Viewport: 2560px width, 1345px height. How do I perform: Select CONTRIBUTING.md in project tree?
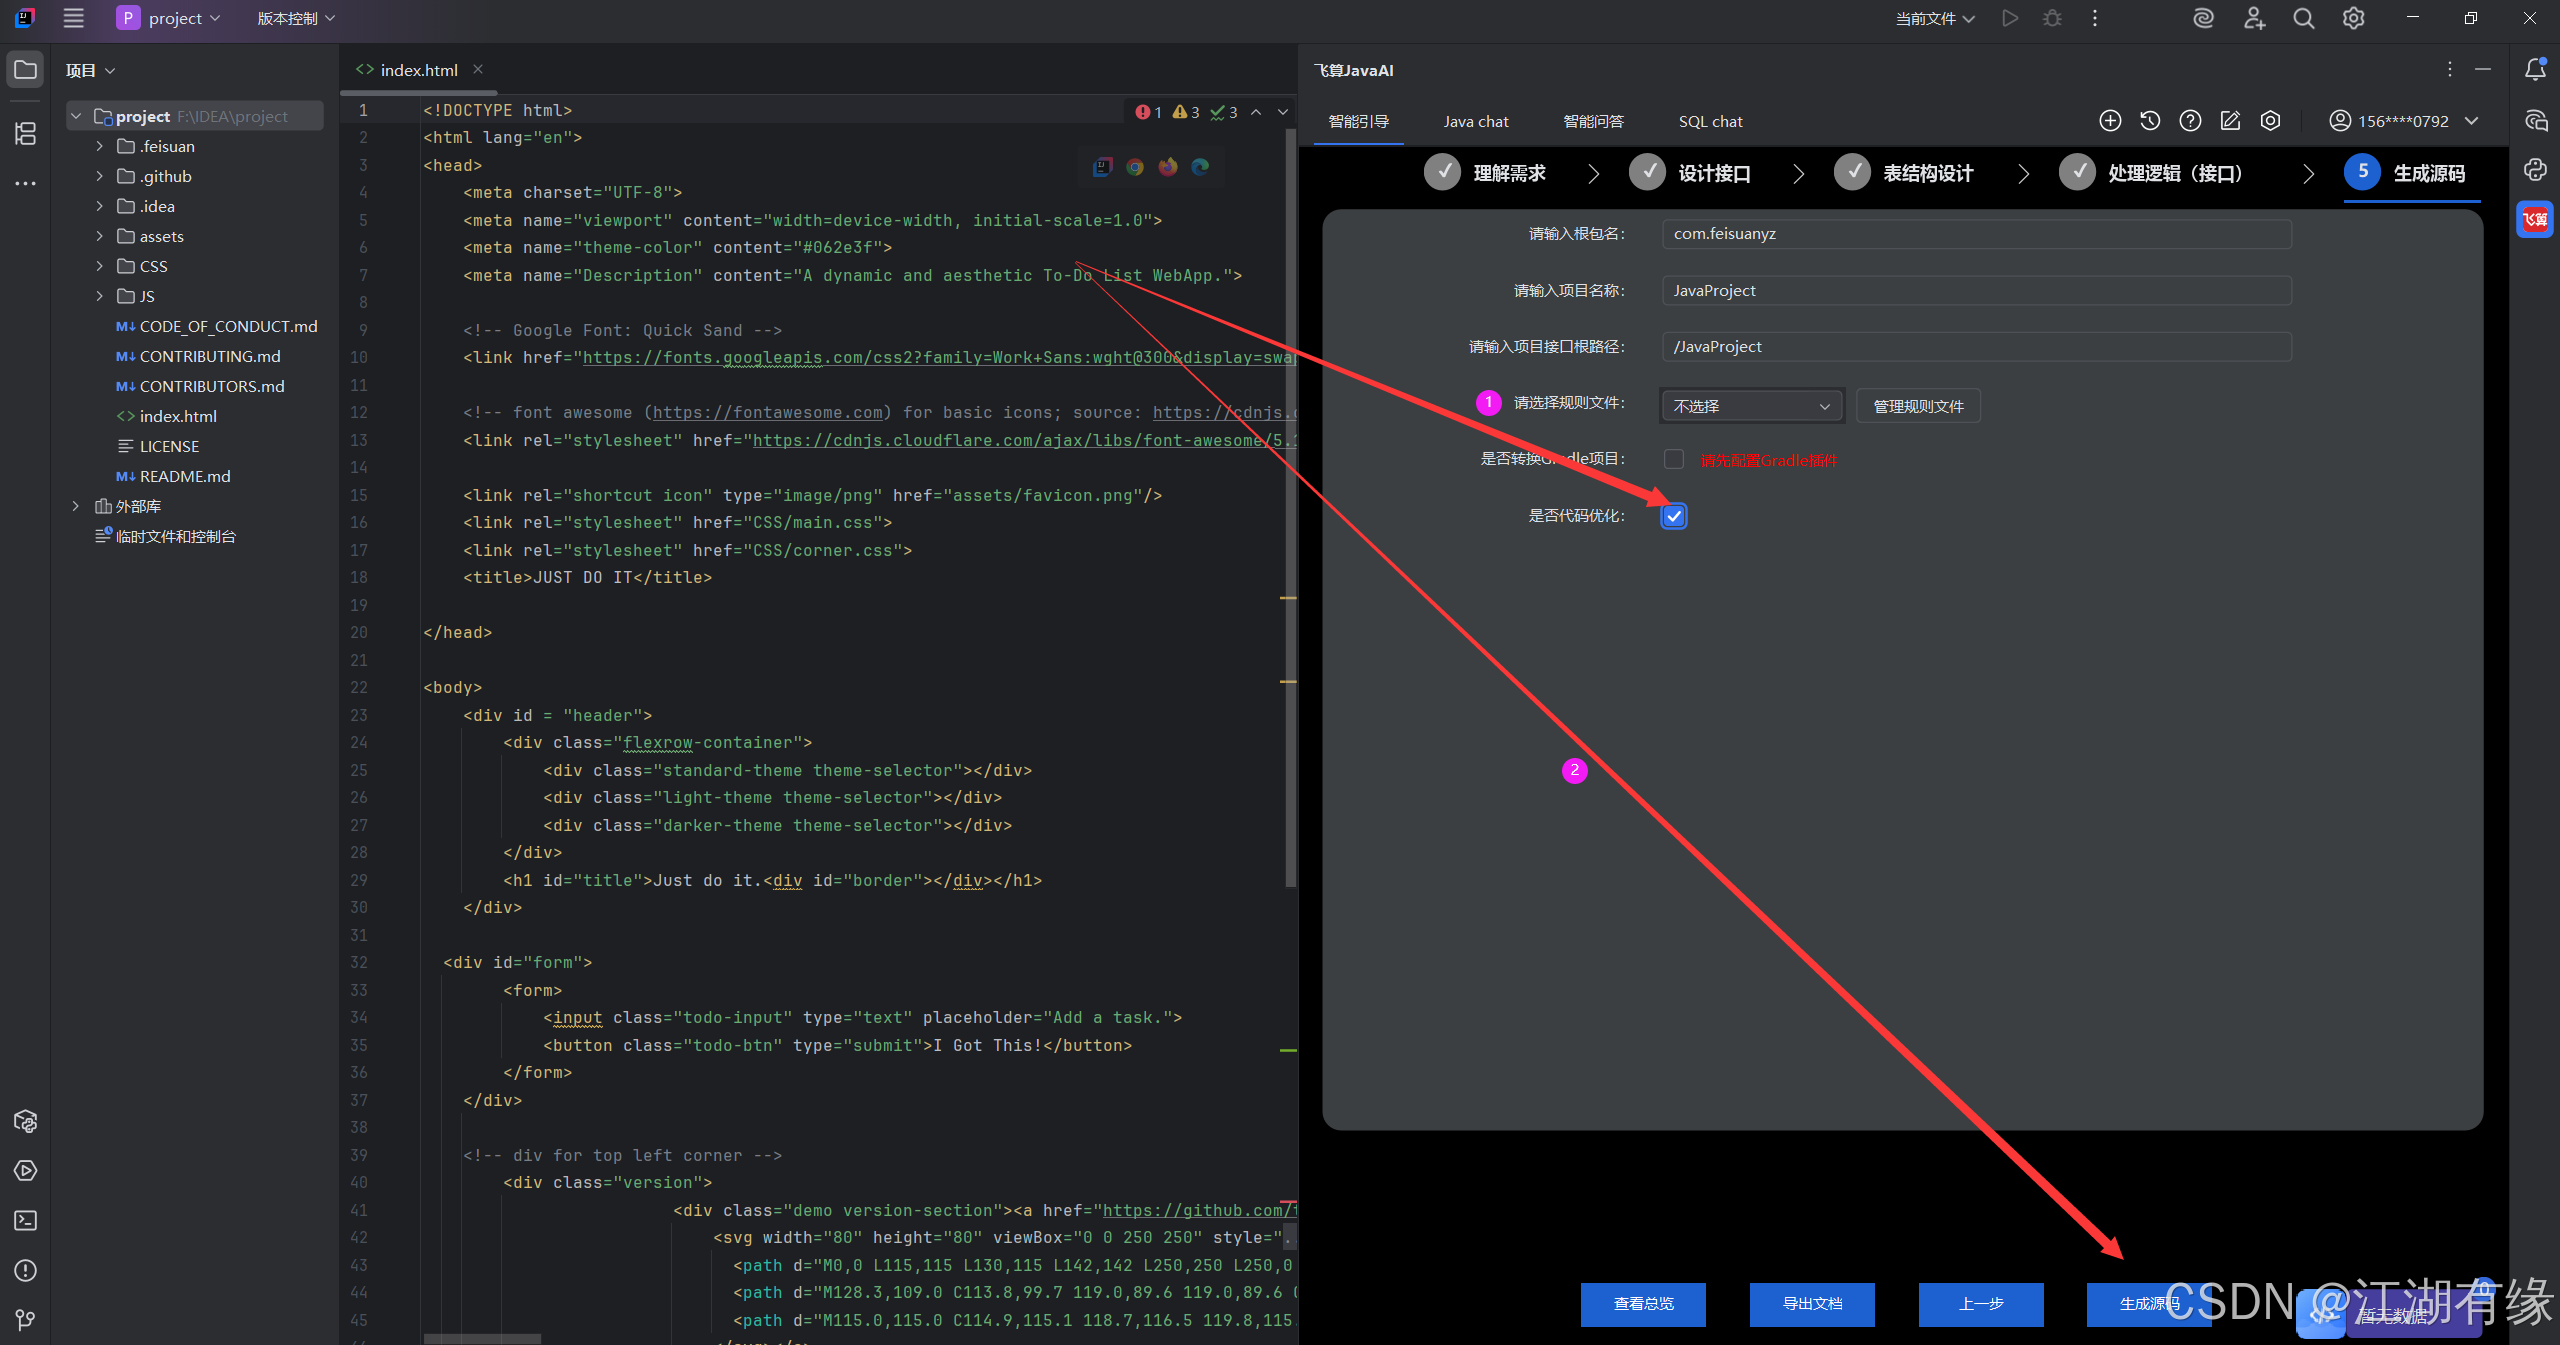(x=210, y=356)
